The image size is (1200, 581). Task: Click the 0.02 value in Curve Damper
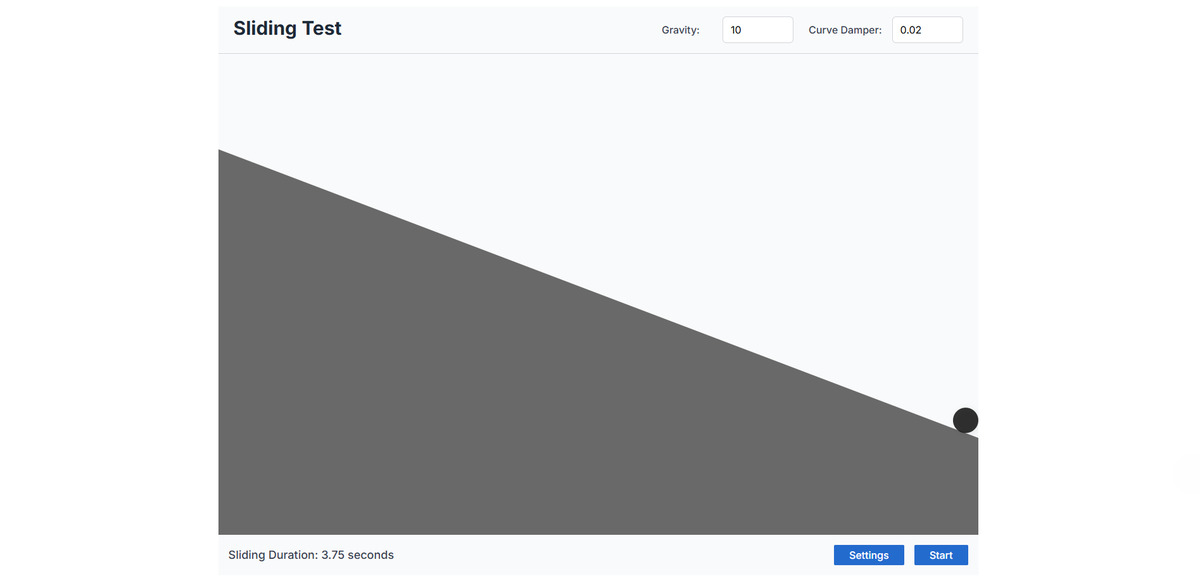(x=911, y=30)
